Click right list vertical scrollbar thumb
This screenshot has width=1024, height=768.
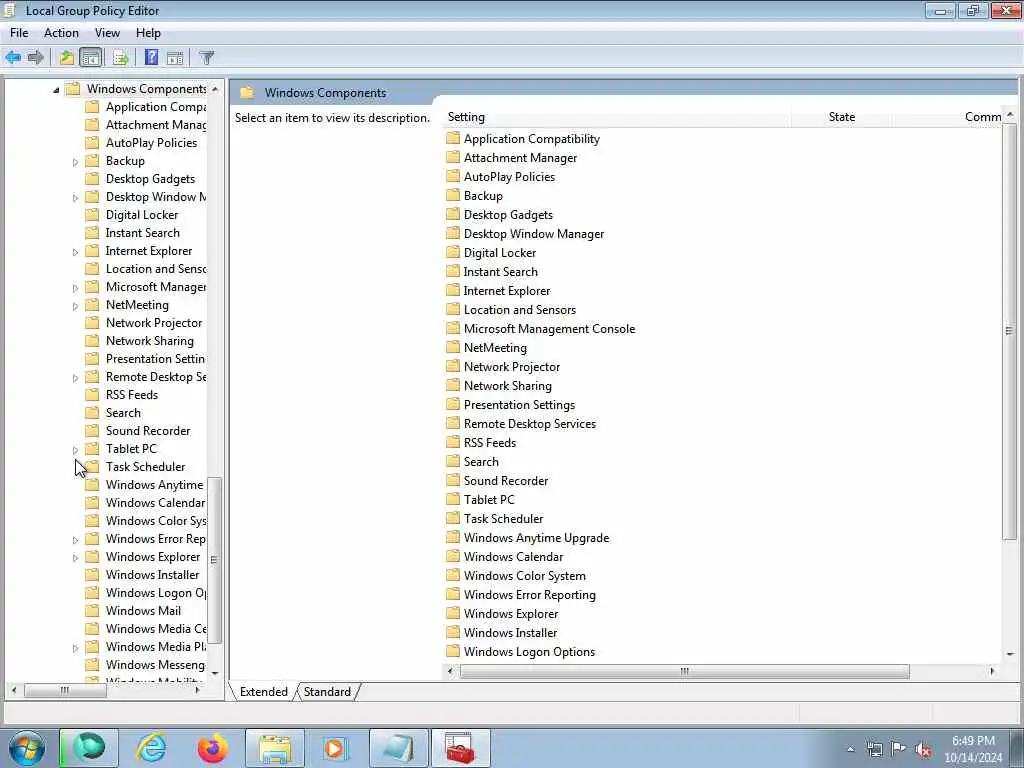[1010, 331]
